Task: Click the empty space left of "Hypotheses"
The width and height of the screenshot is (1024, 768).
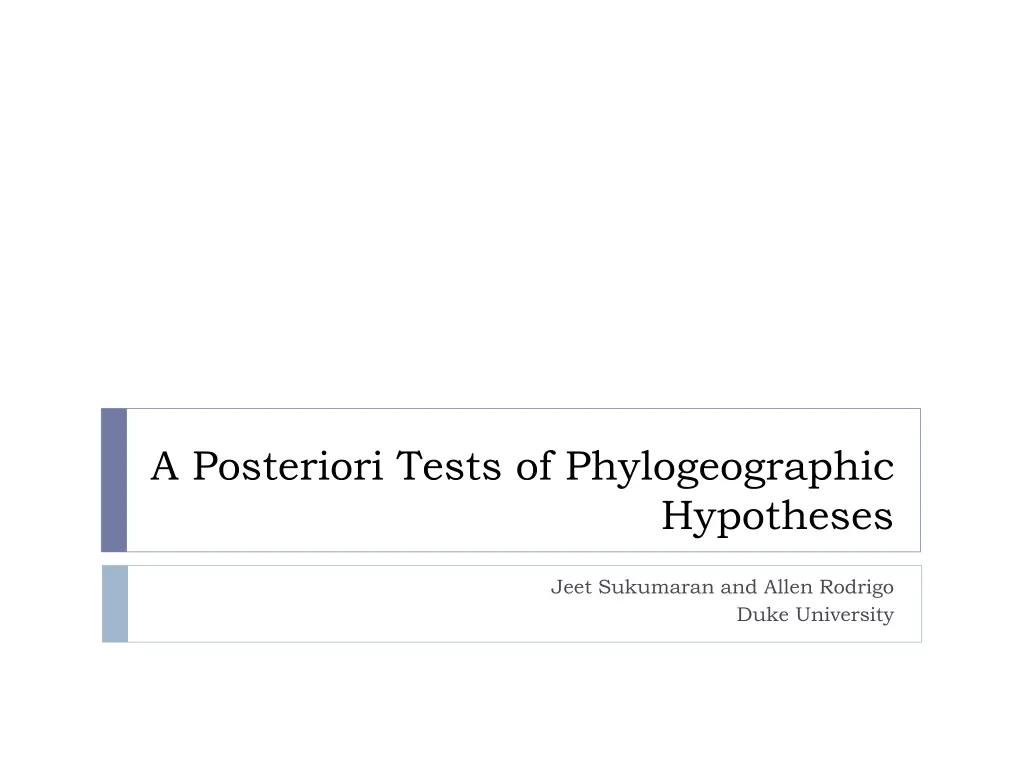Action: point(400,518)
